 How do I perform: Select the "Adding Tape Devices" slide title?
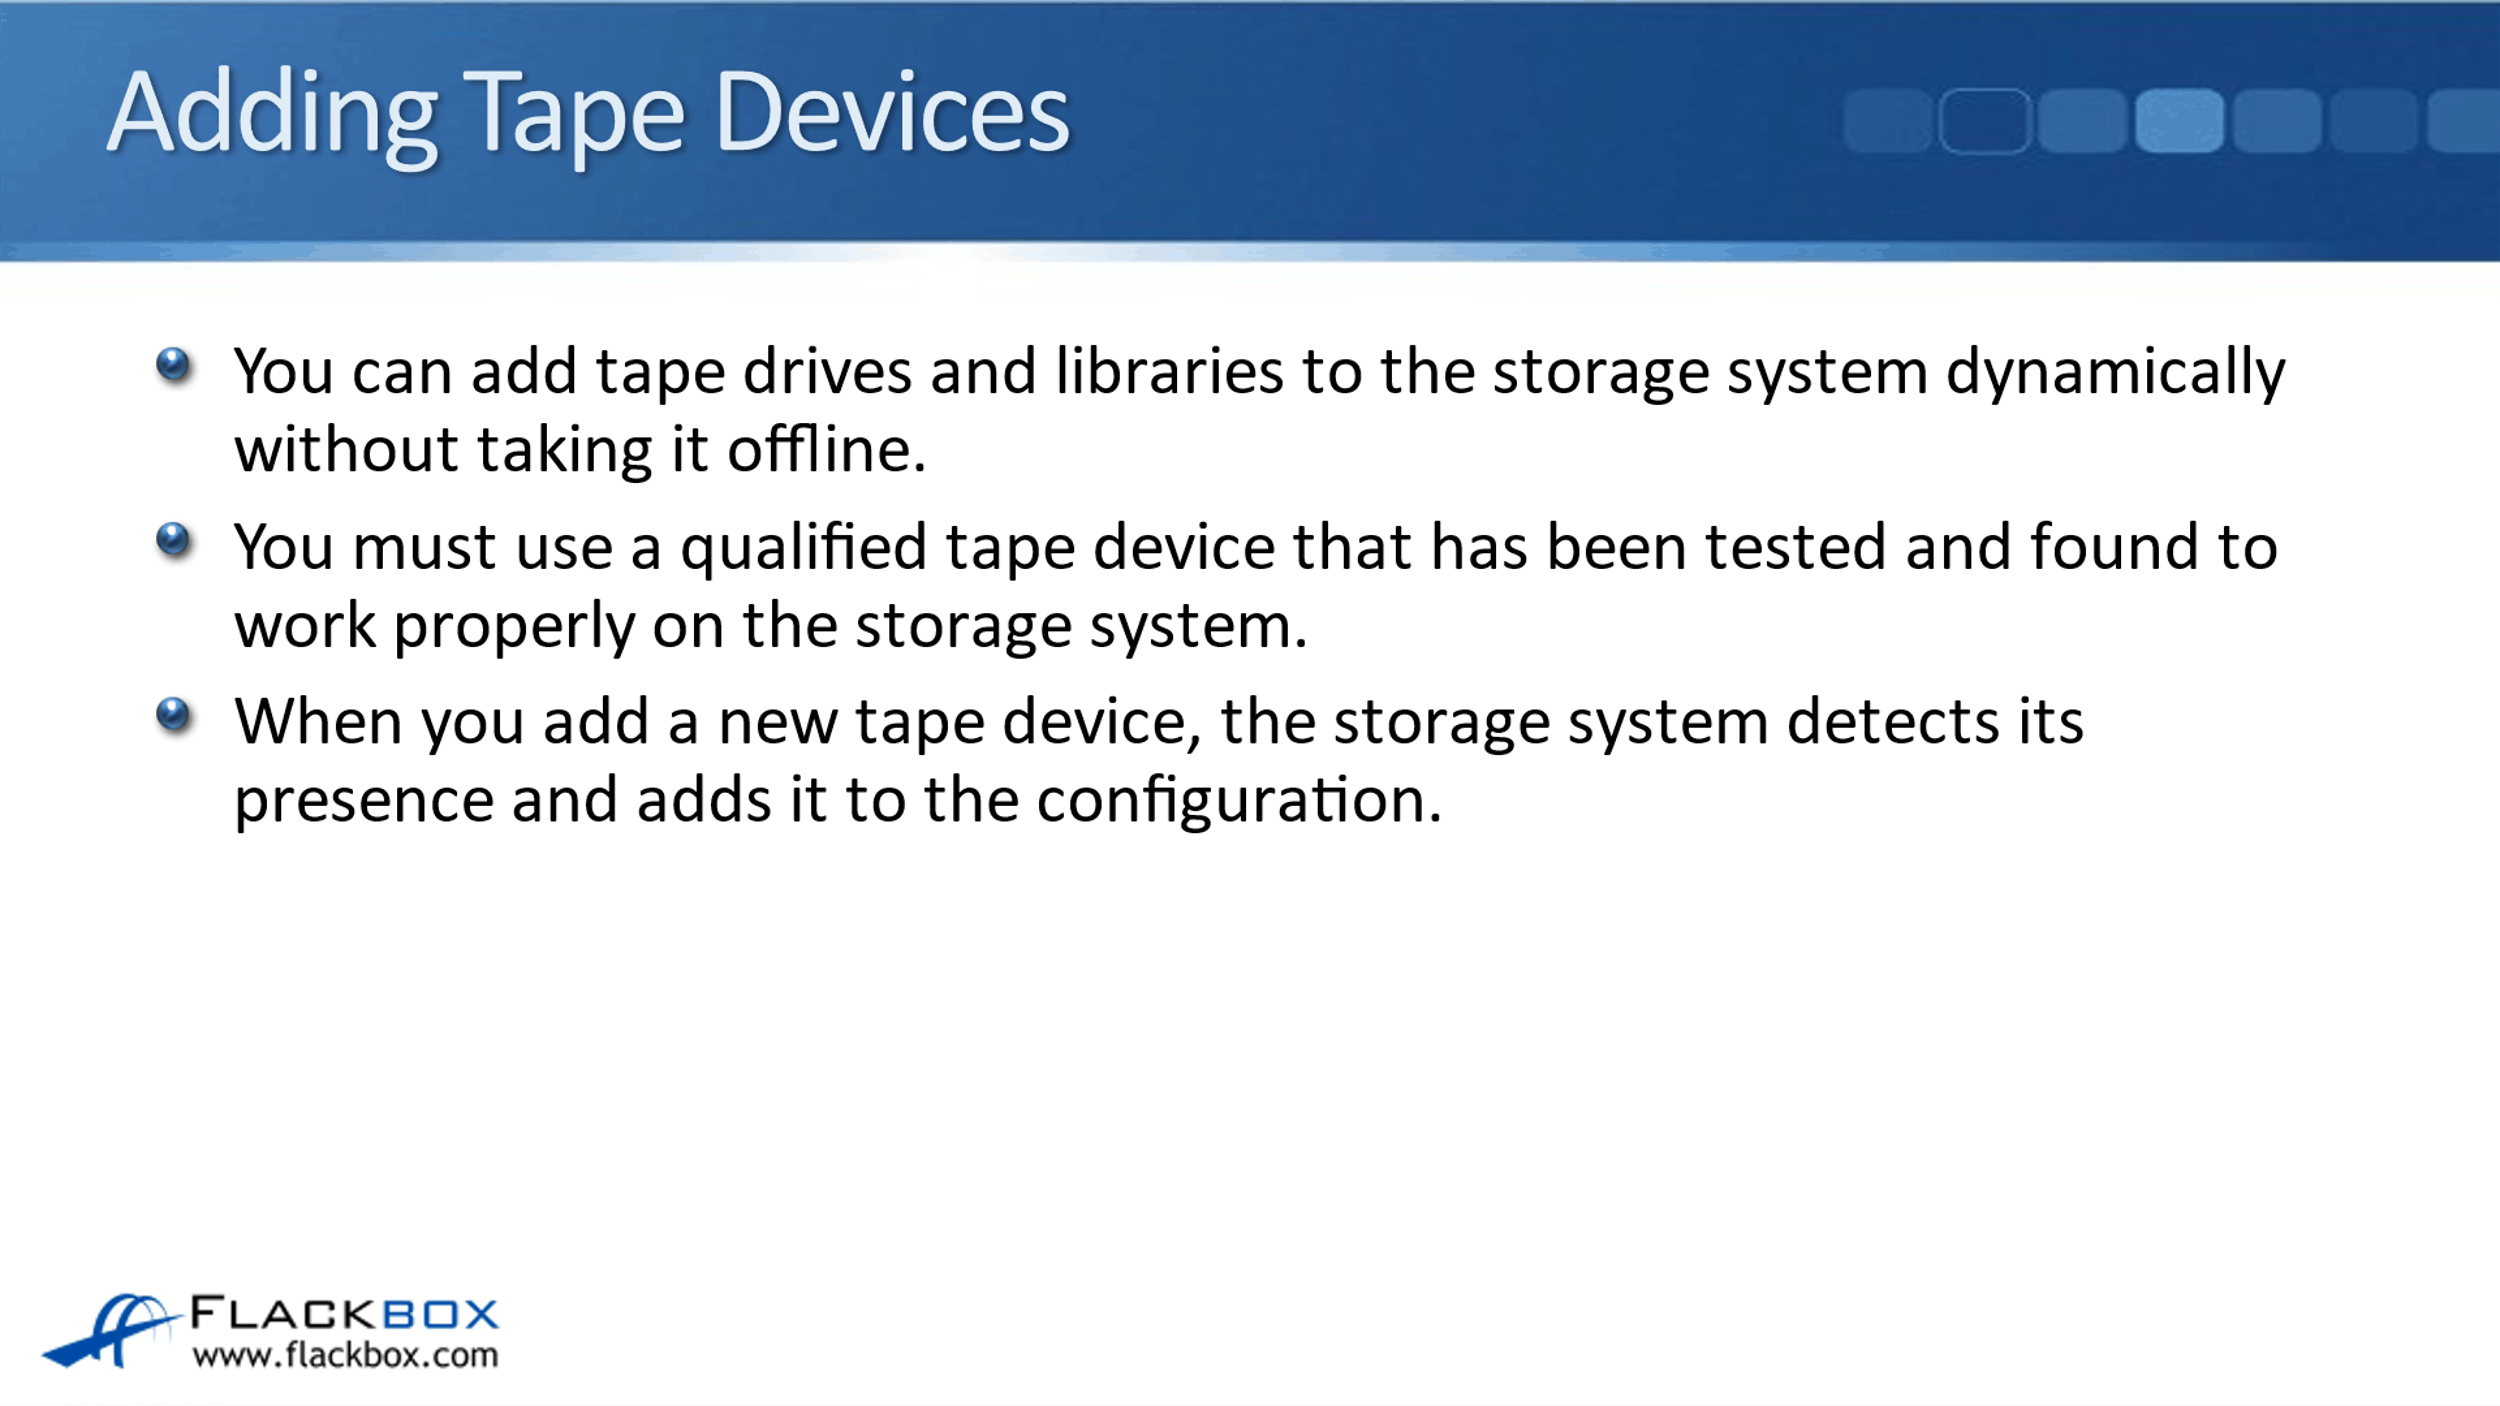[x=588, y=113]
